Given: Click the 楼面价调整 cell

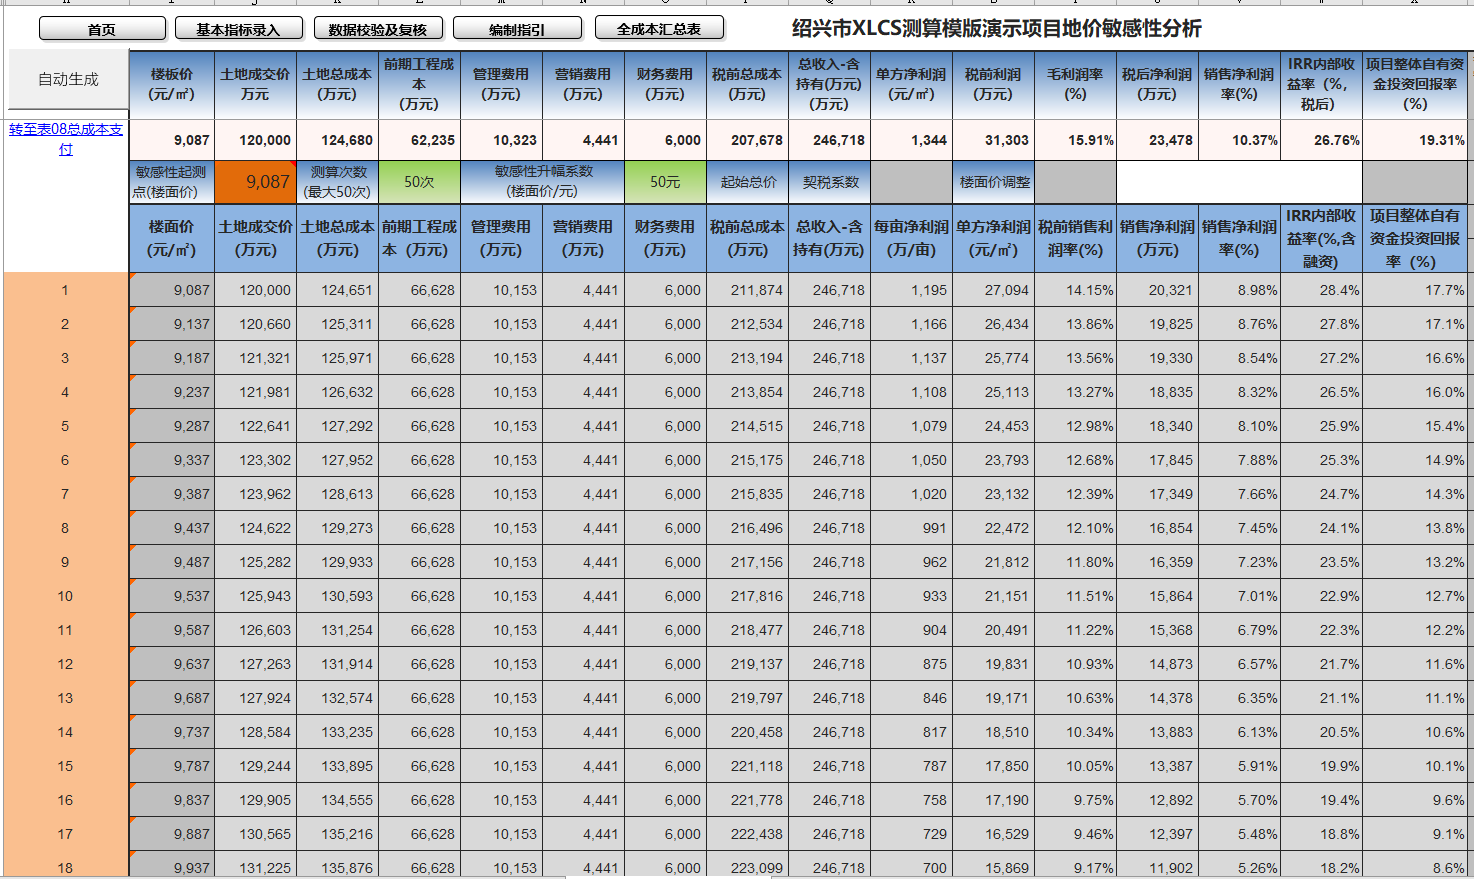Looking at the screenshot, I should click(x=994, y=182).
